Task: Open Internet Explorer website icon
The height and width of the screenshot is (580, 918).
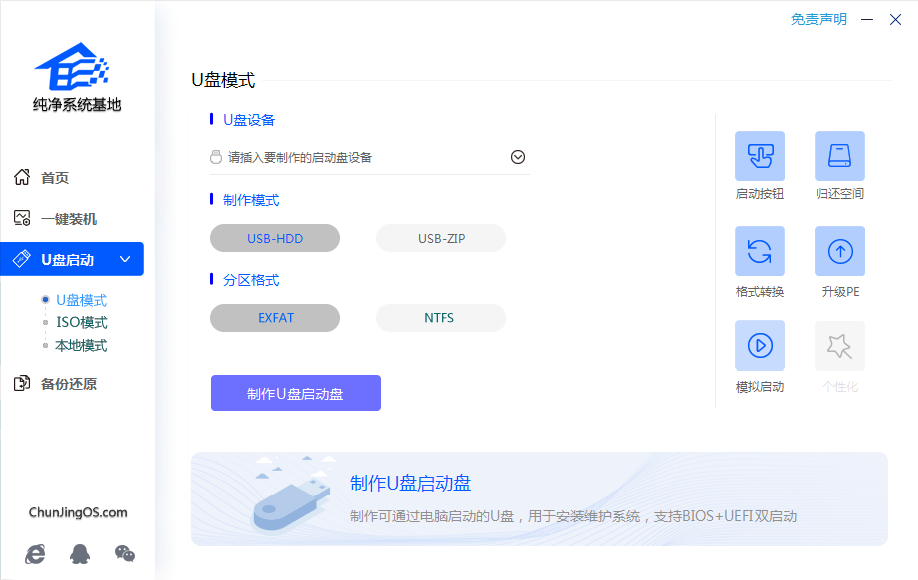Action: click(35, 553)
